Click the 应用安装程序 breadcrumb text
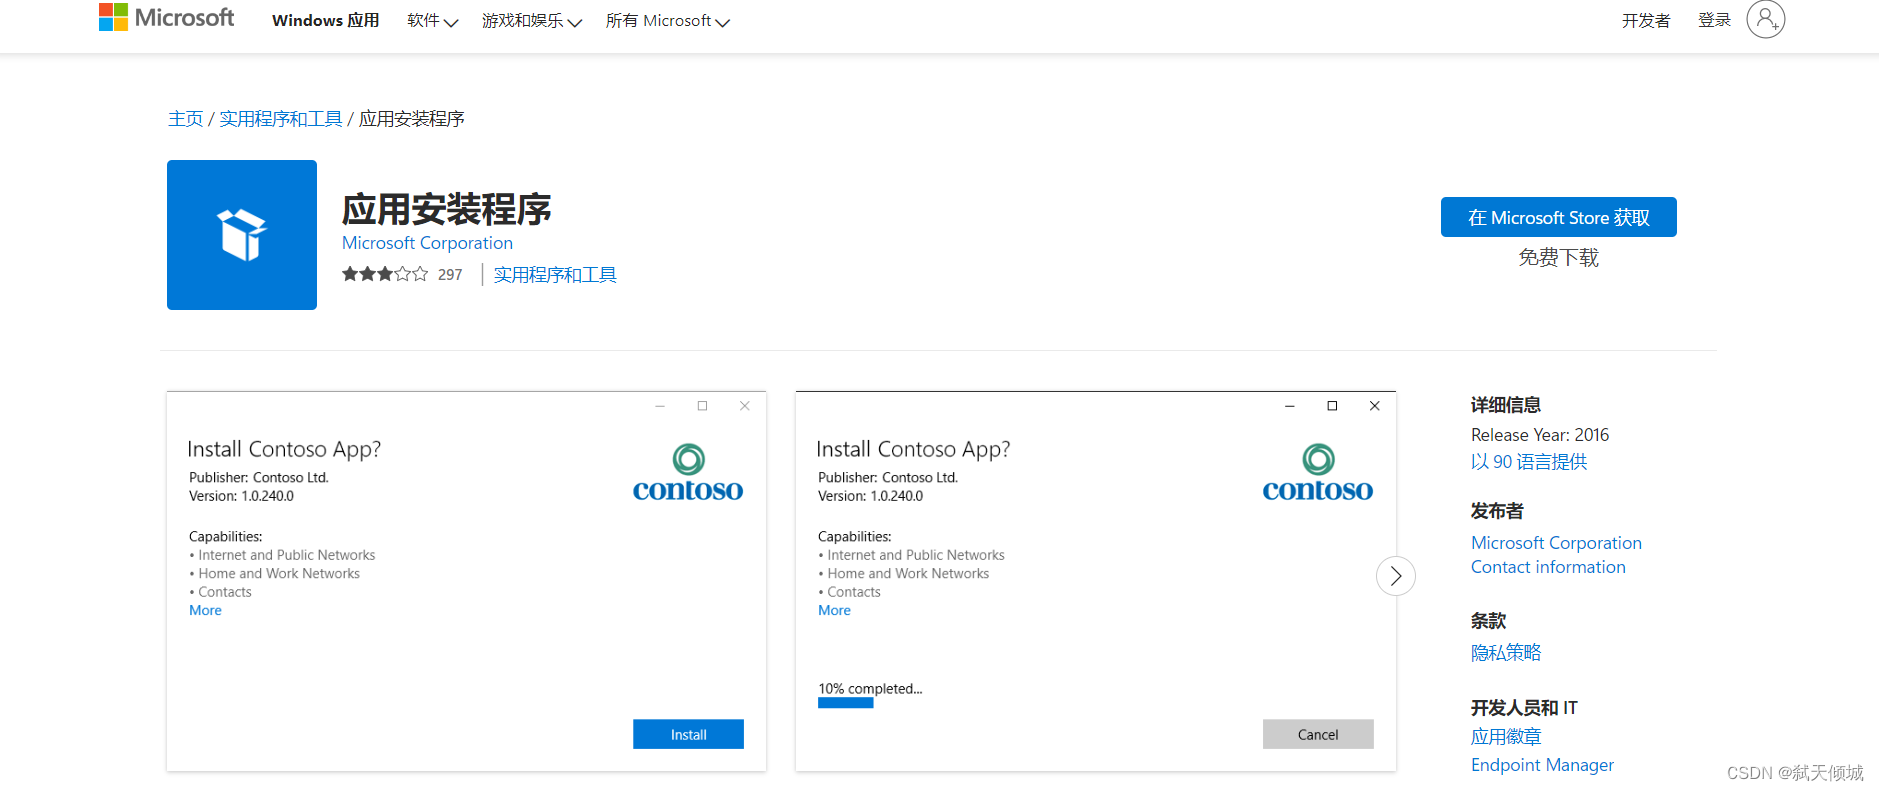 point(412,119)
